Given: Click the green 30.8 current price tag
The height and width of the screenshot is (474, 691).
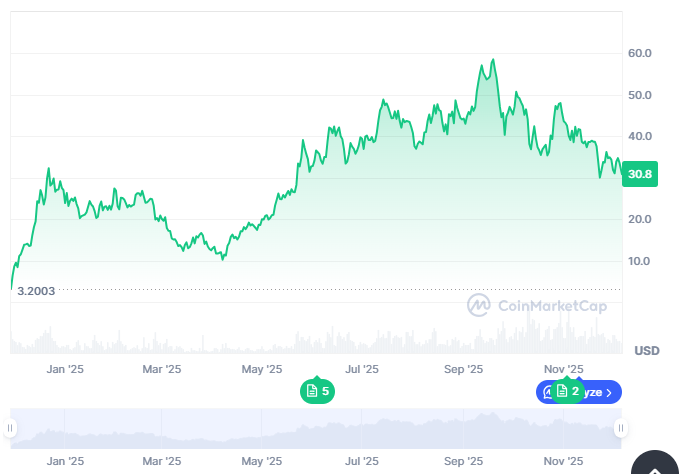Looking at the screenshot, I should point(637,174).
